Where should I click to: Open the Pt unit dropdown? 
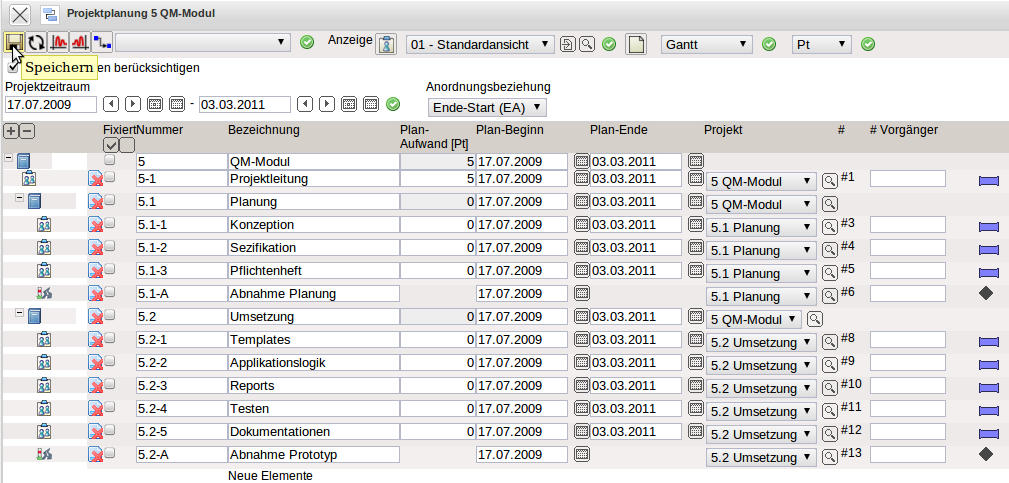point(821,44)
